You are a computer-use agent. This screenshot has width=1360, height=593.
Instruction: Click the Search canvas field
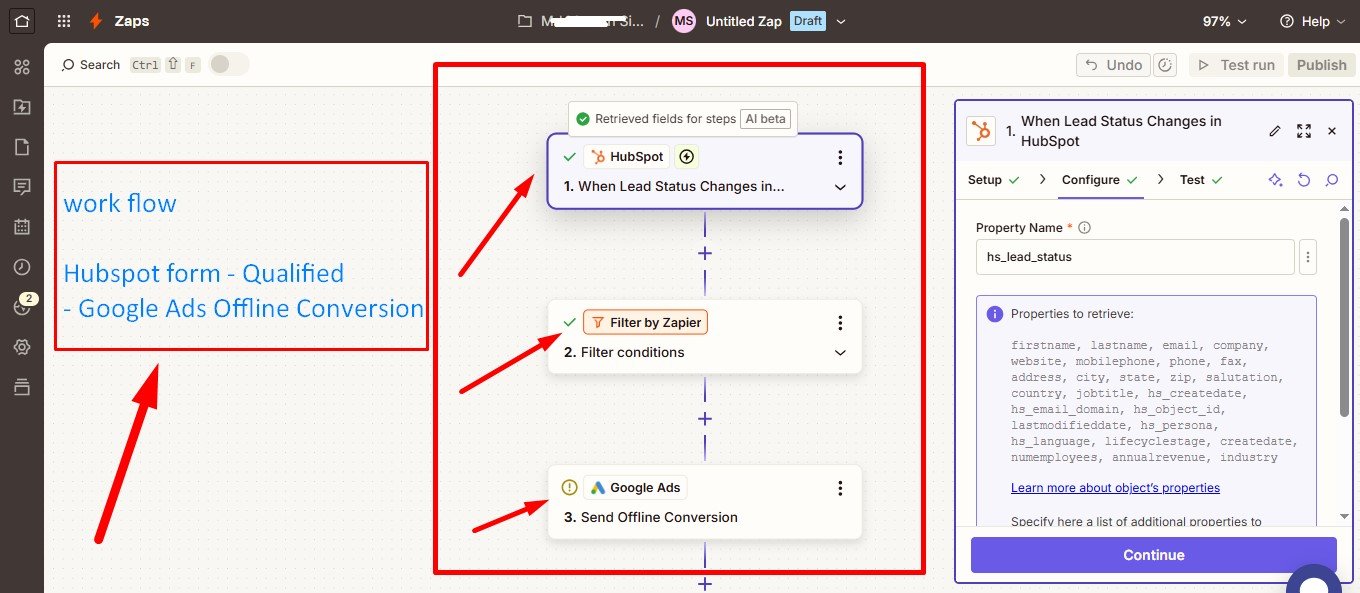(90, 65)
